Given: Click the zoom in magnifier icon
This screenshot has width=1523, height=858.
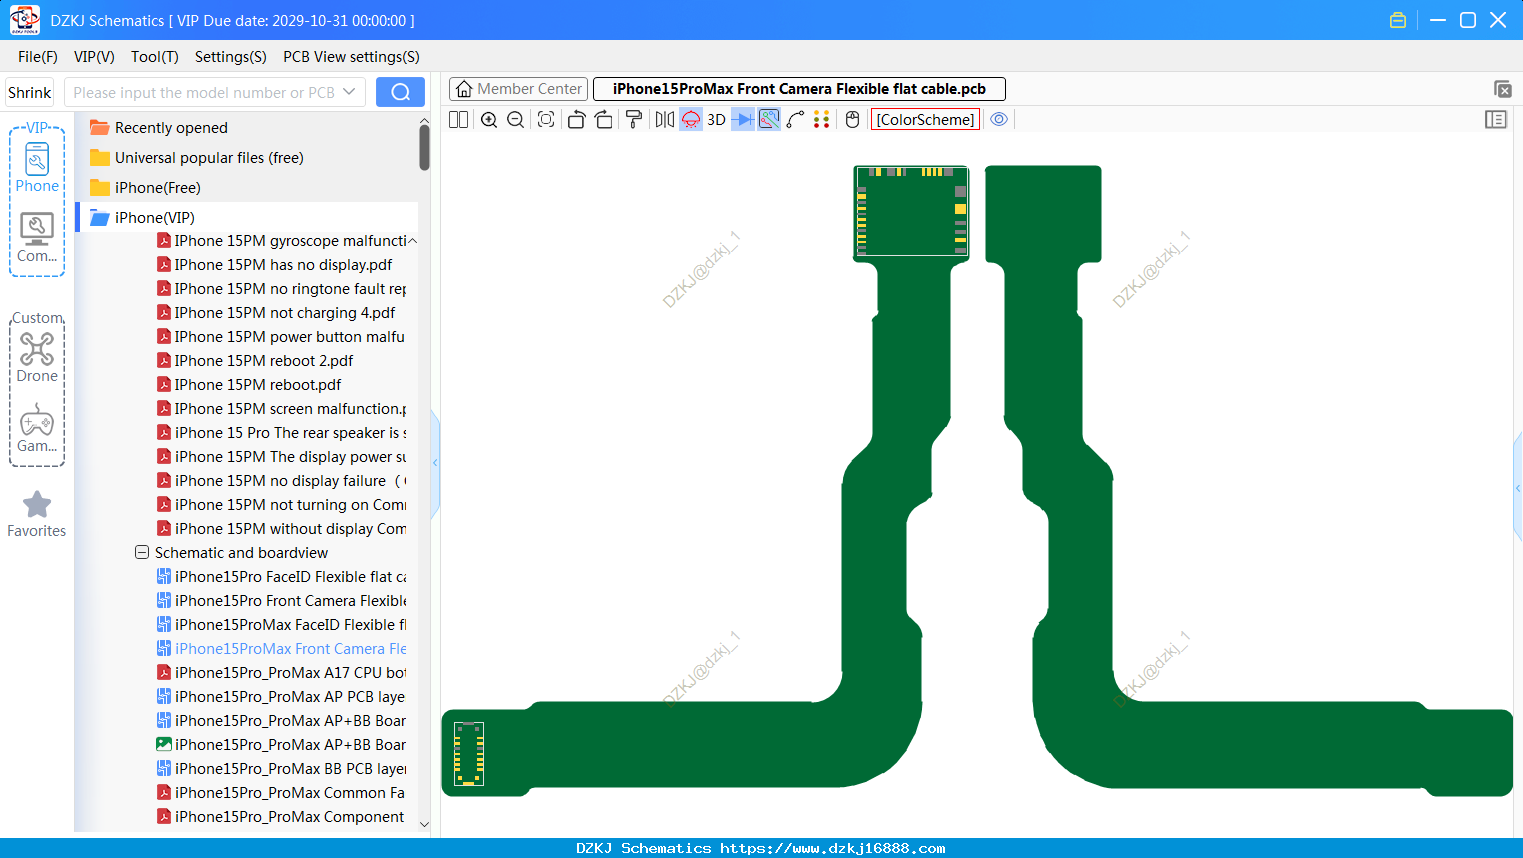Looking at the screenshot, I should [489, 120].
